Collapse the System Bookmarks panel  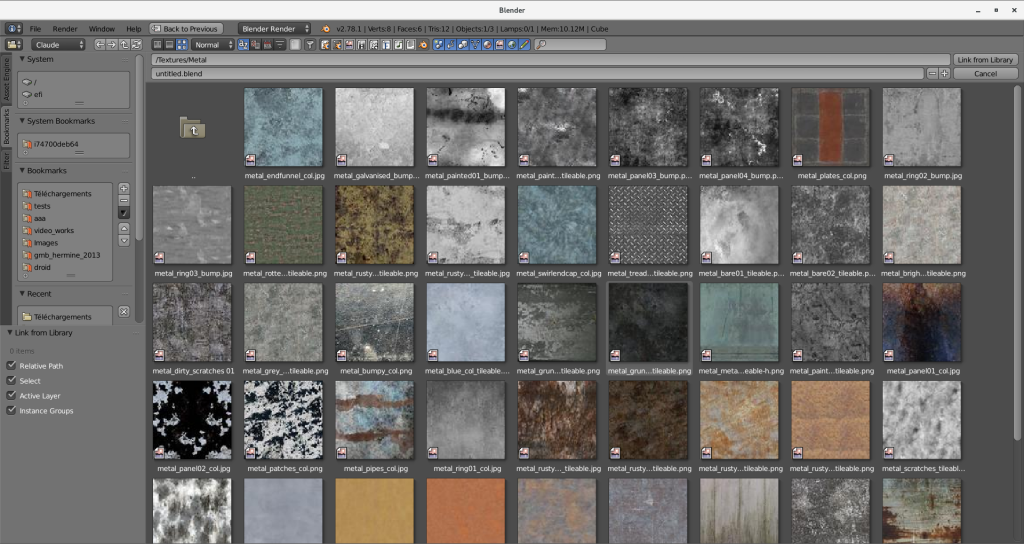tap(23, 121)
